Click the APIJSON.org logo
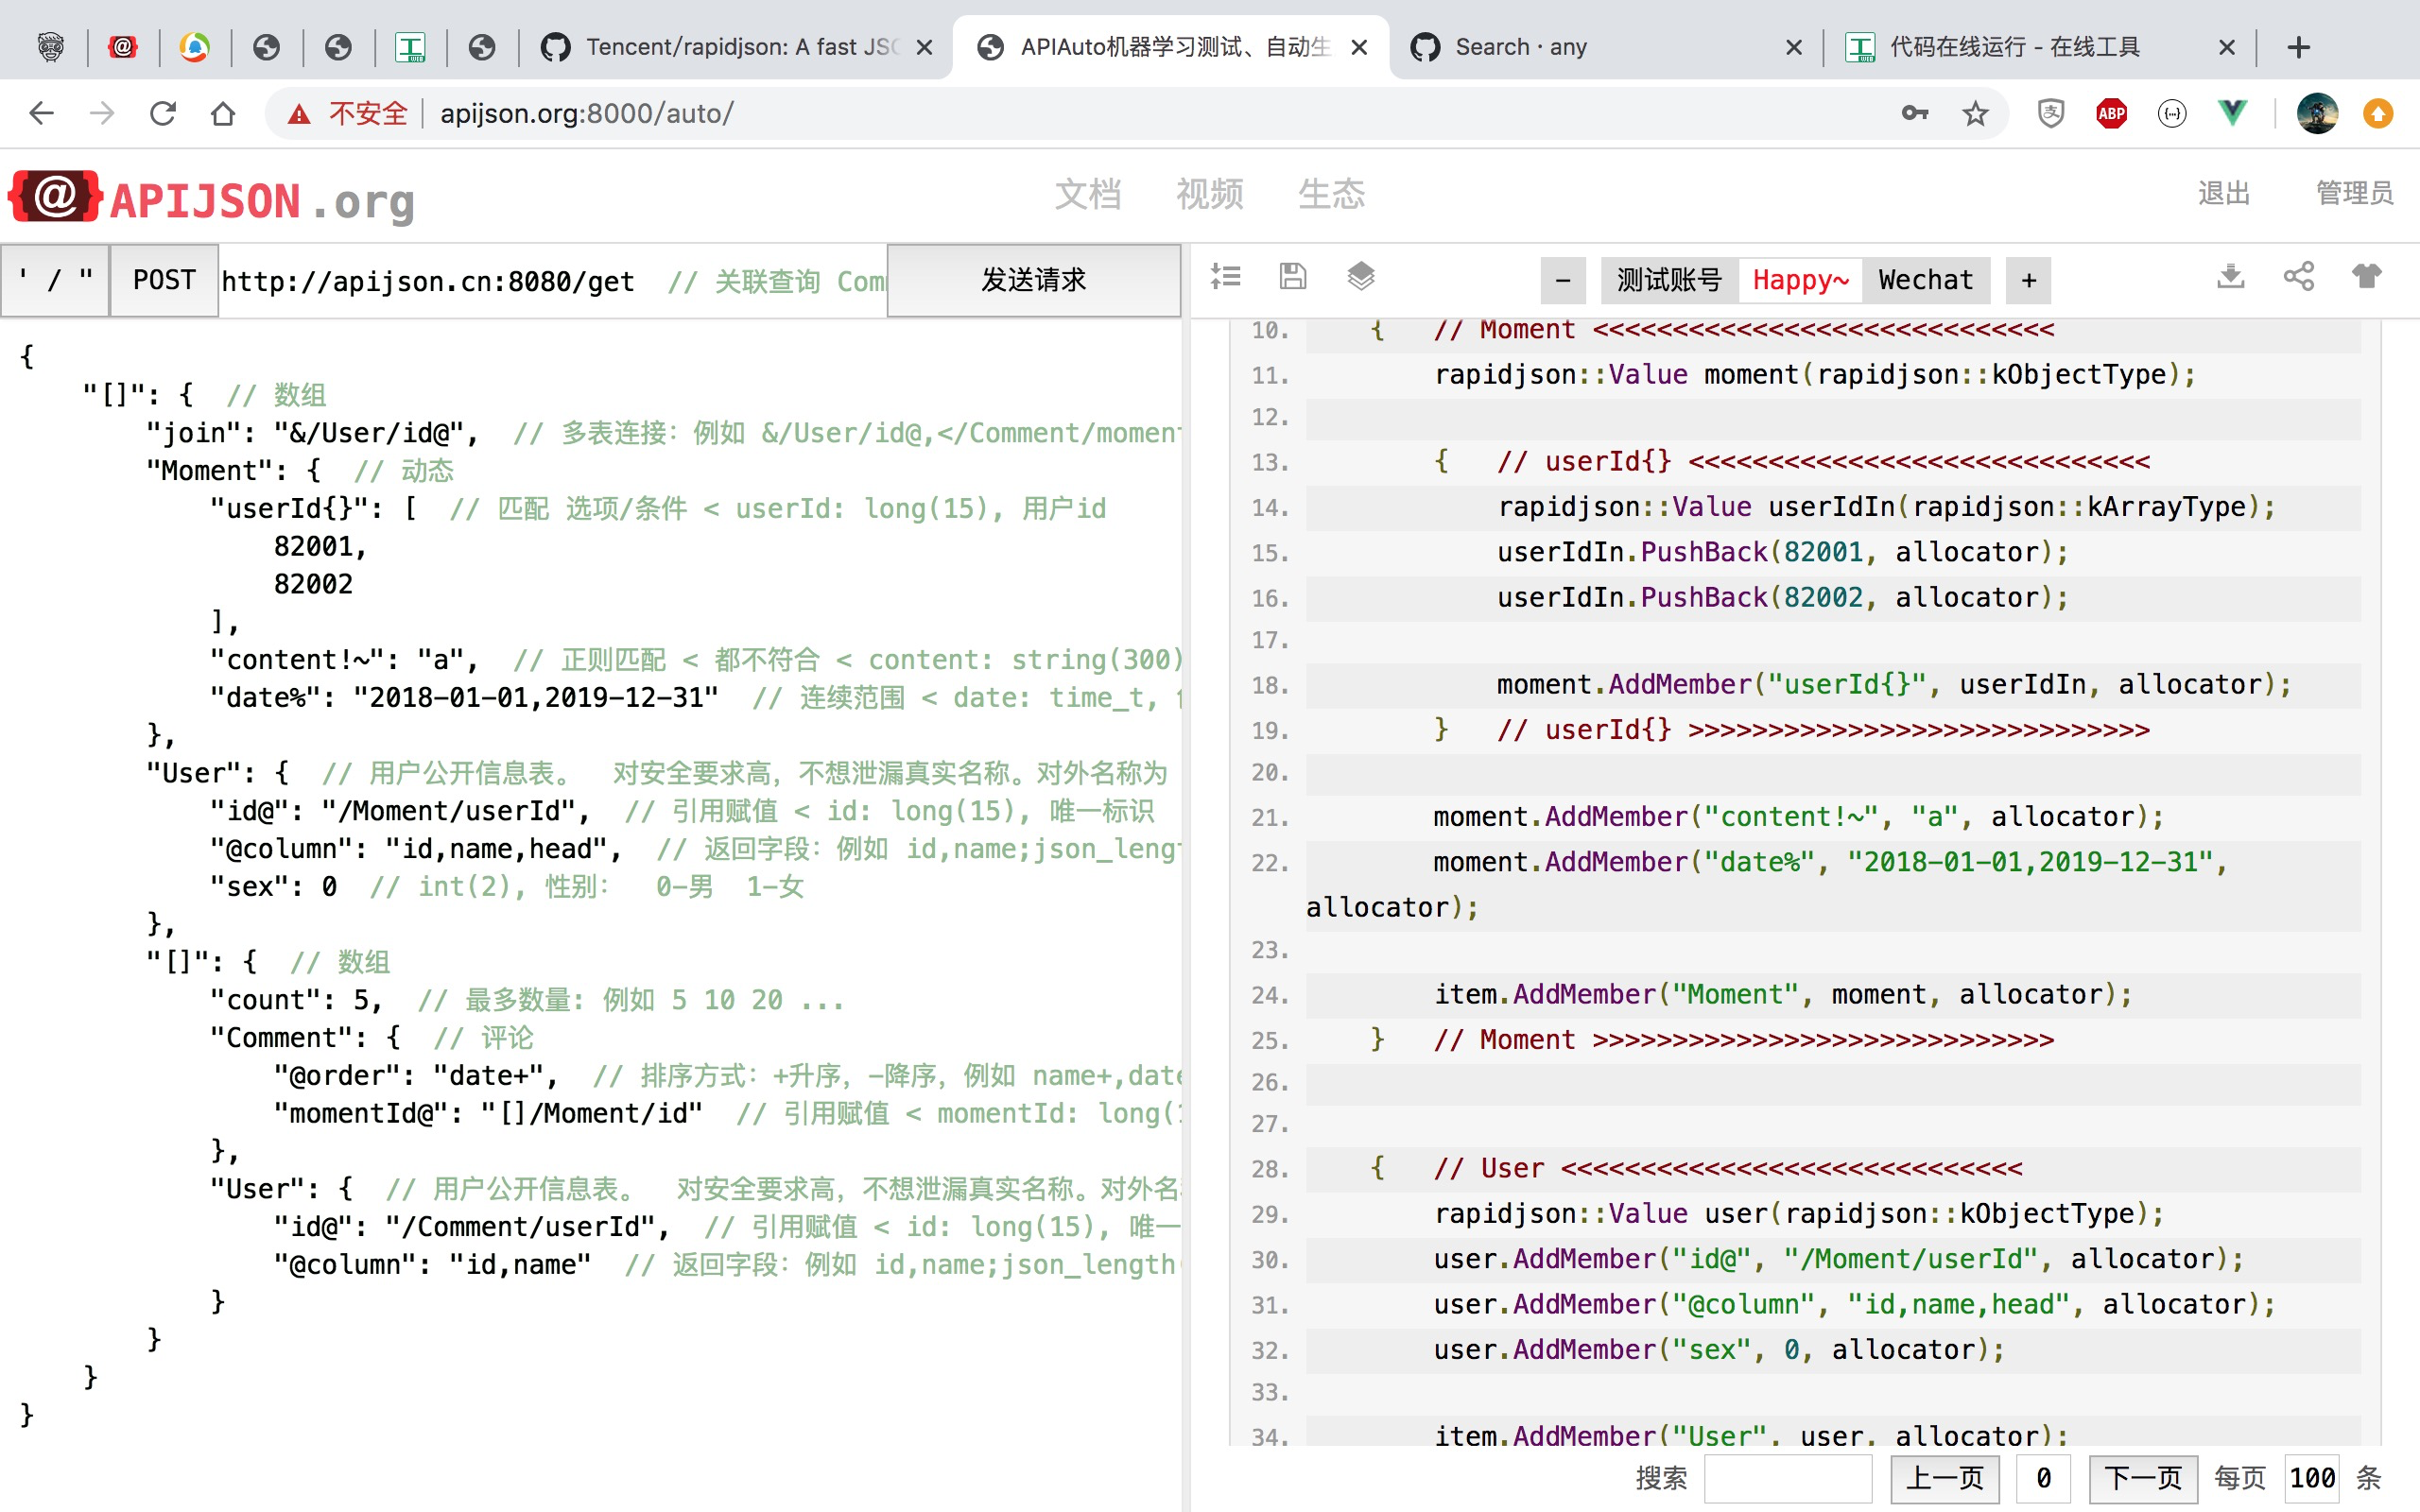 click(212, 198)
